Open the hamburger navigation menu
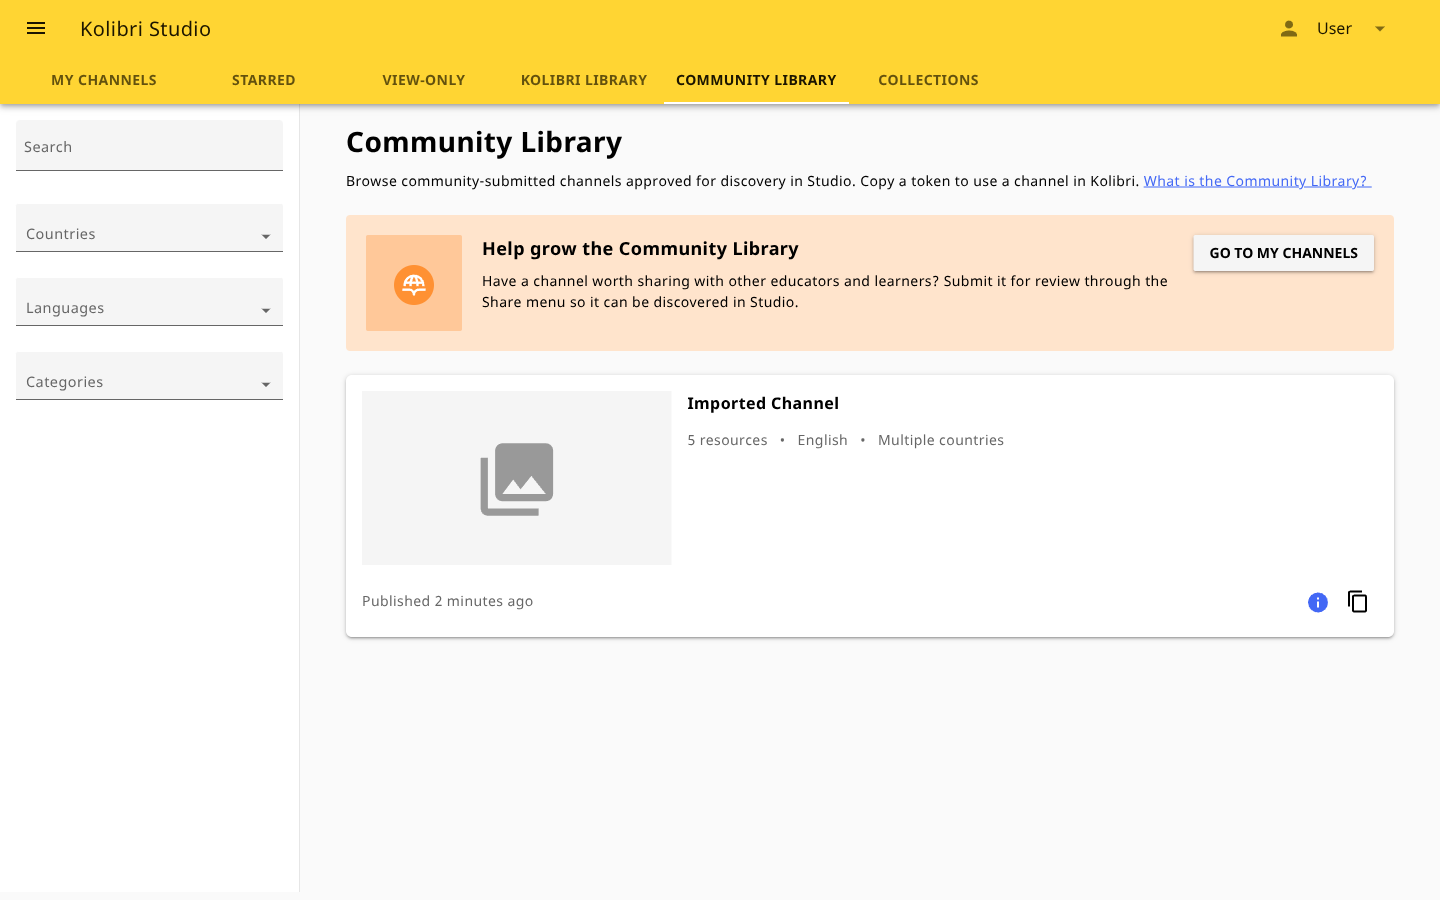The width and height of the screenshot is (1440, 900). 36,28
